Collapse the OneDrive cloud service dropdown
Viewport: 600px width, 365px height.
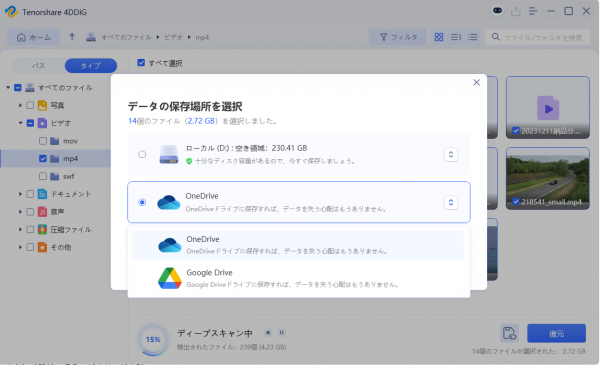tap(451, 202)
